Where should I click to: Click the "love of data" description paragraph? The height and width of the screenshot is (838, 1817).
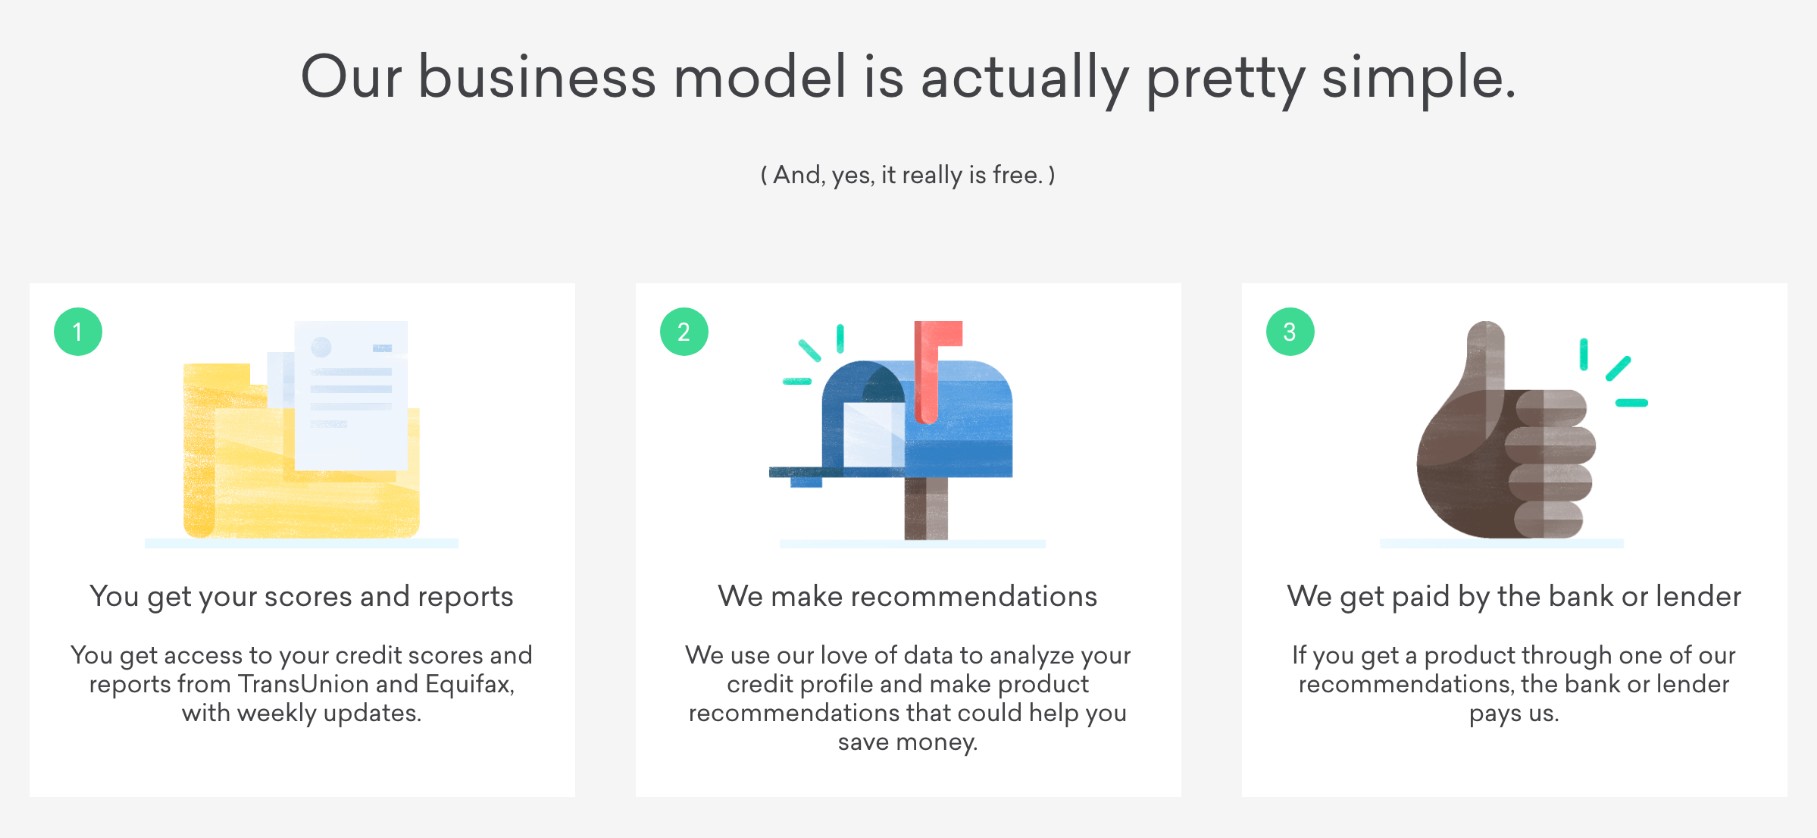907,698
